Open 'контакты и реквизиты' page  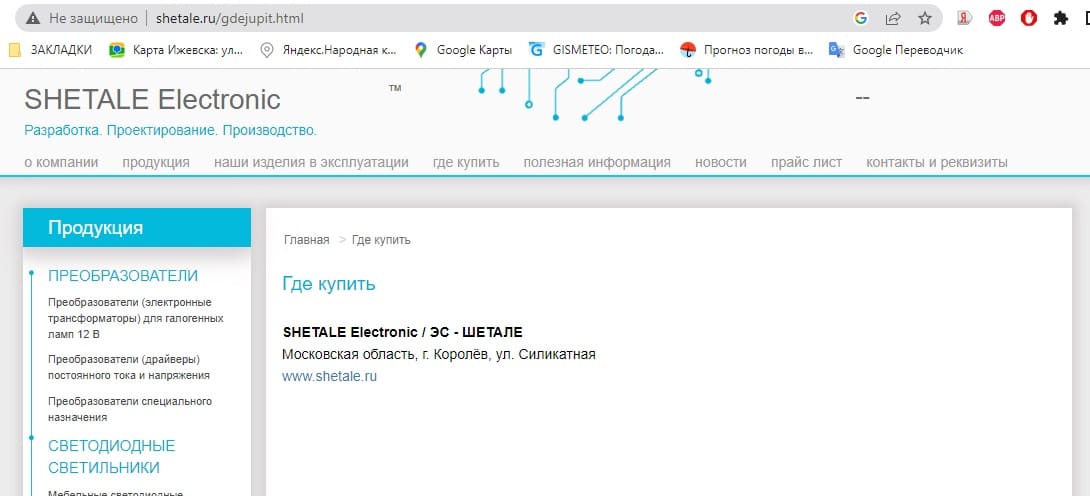point(937,162)
